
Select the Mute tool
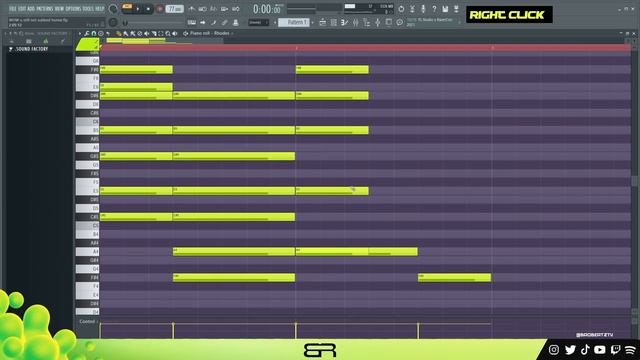(x=147, y=33)
